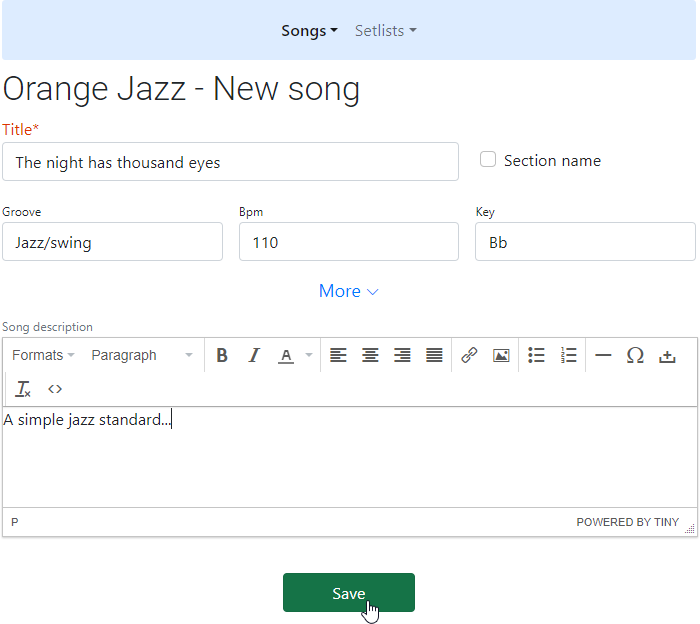The image size is (700, 624).
Task: Expand the More options section
Action: click(348, 291)
